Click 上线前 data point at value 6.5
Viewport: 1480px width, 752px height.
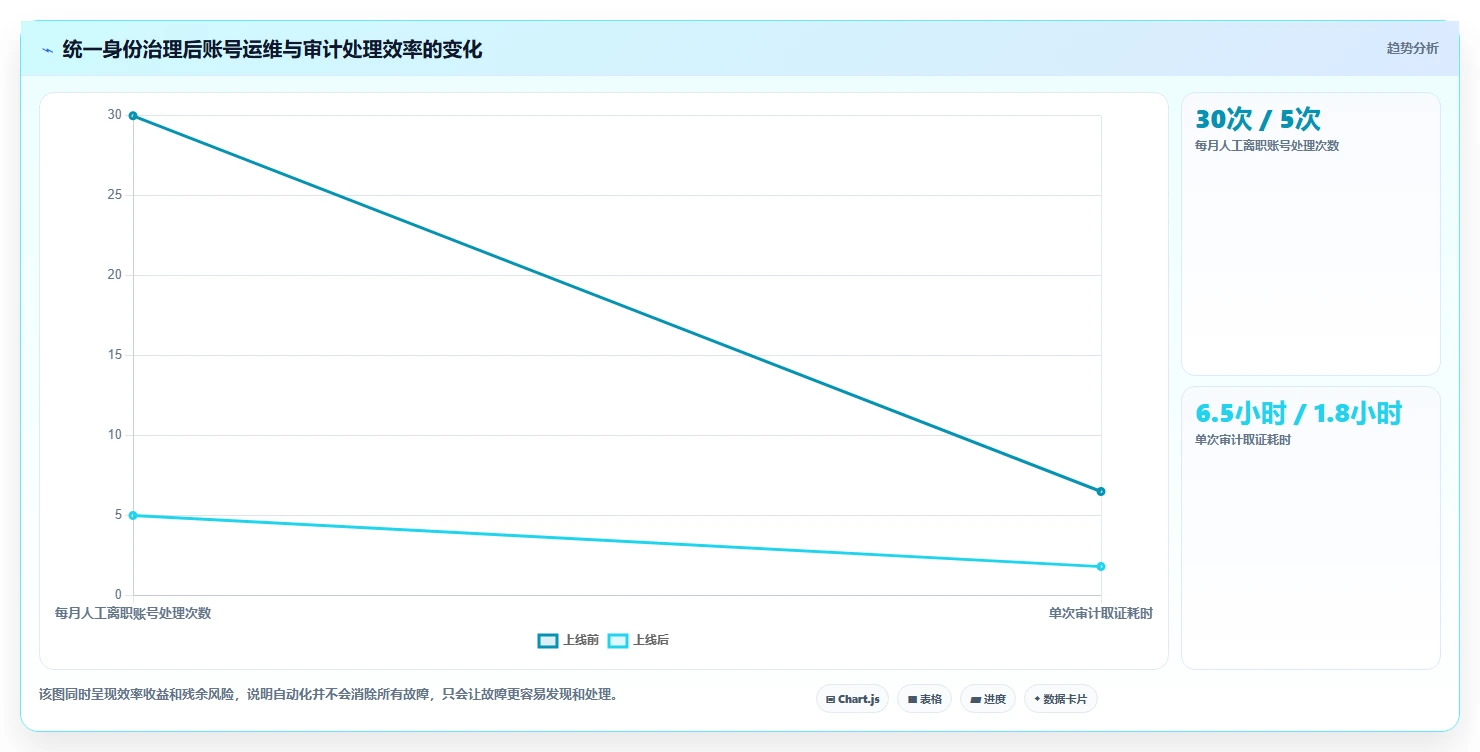1101,491
